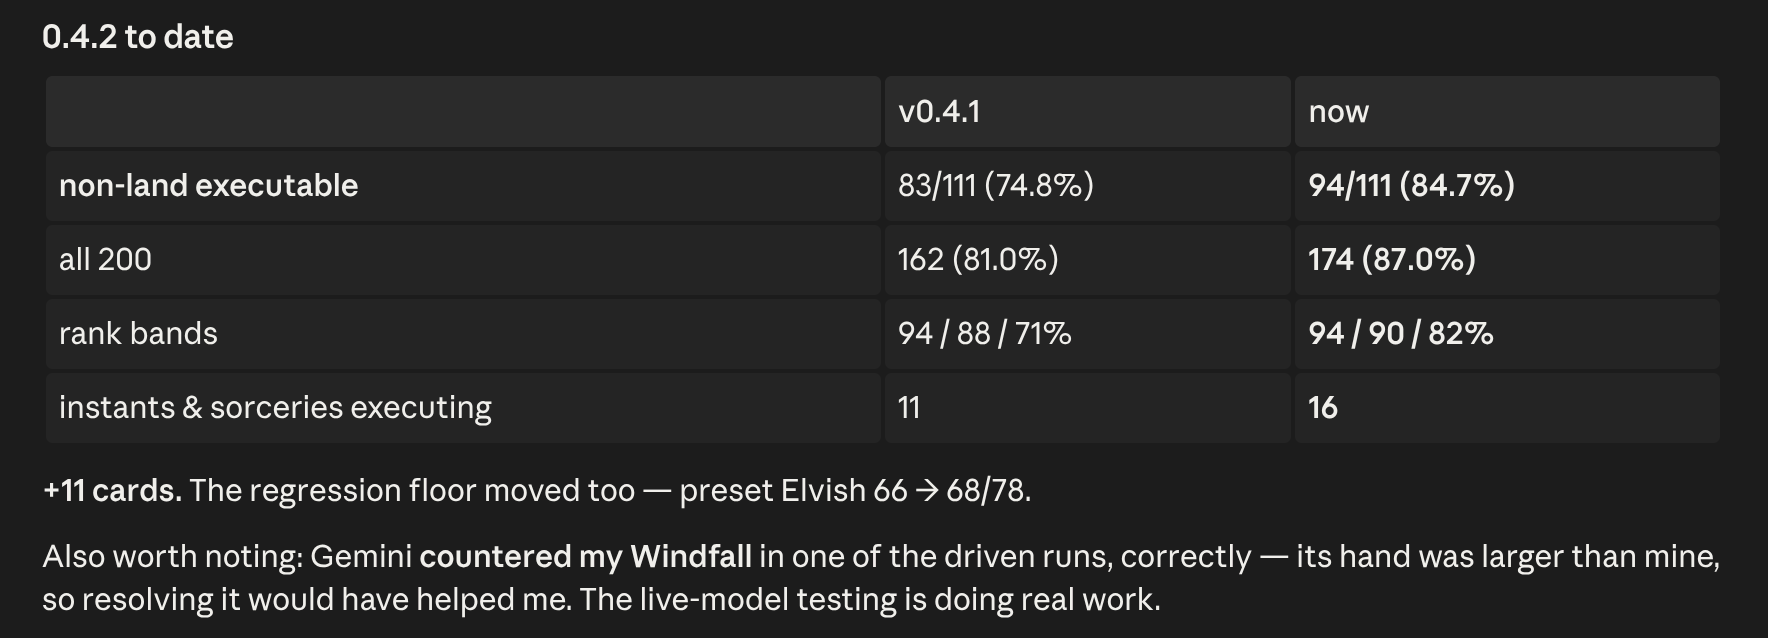Click the 94 / 88 / 71% cell
The width and height of the screenshot is (1768, 638).
(1087, 333)
